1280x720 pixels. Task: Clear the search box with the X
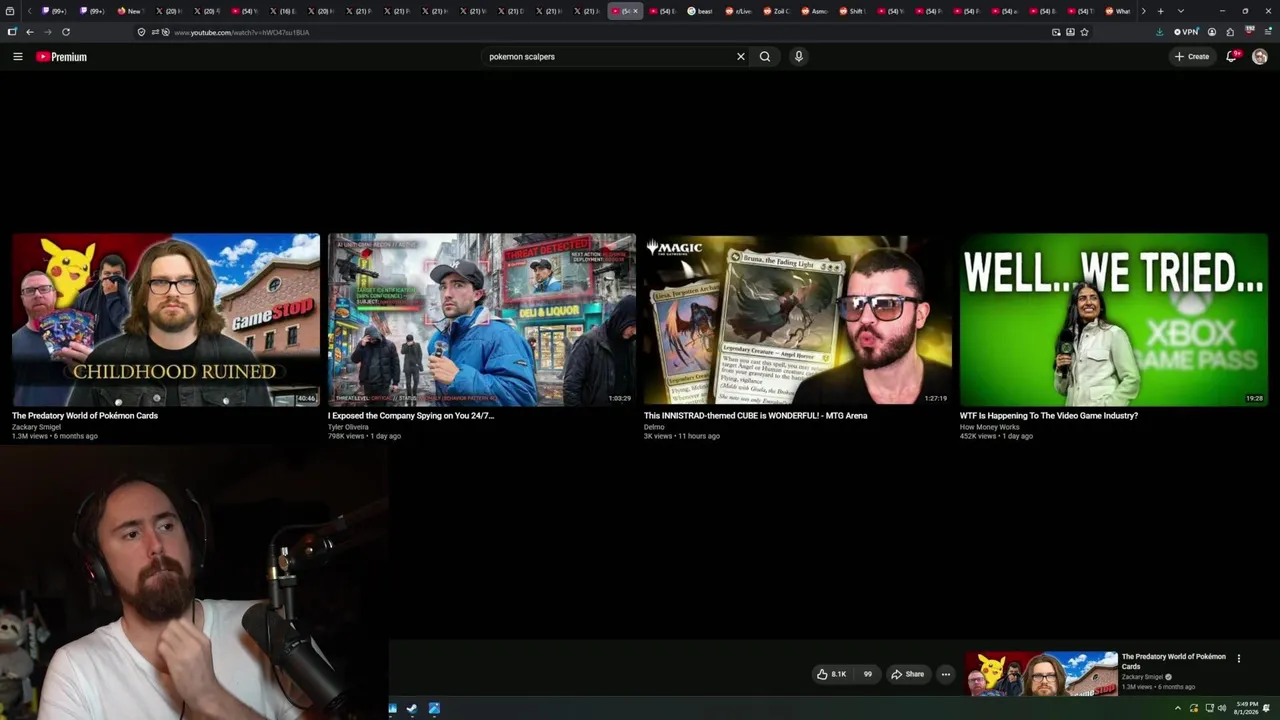tap(741, 57)
